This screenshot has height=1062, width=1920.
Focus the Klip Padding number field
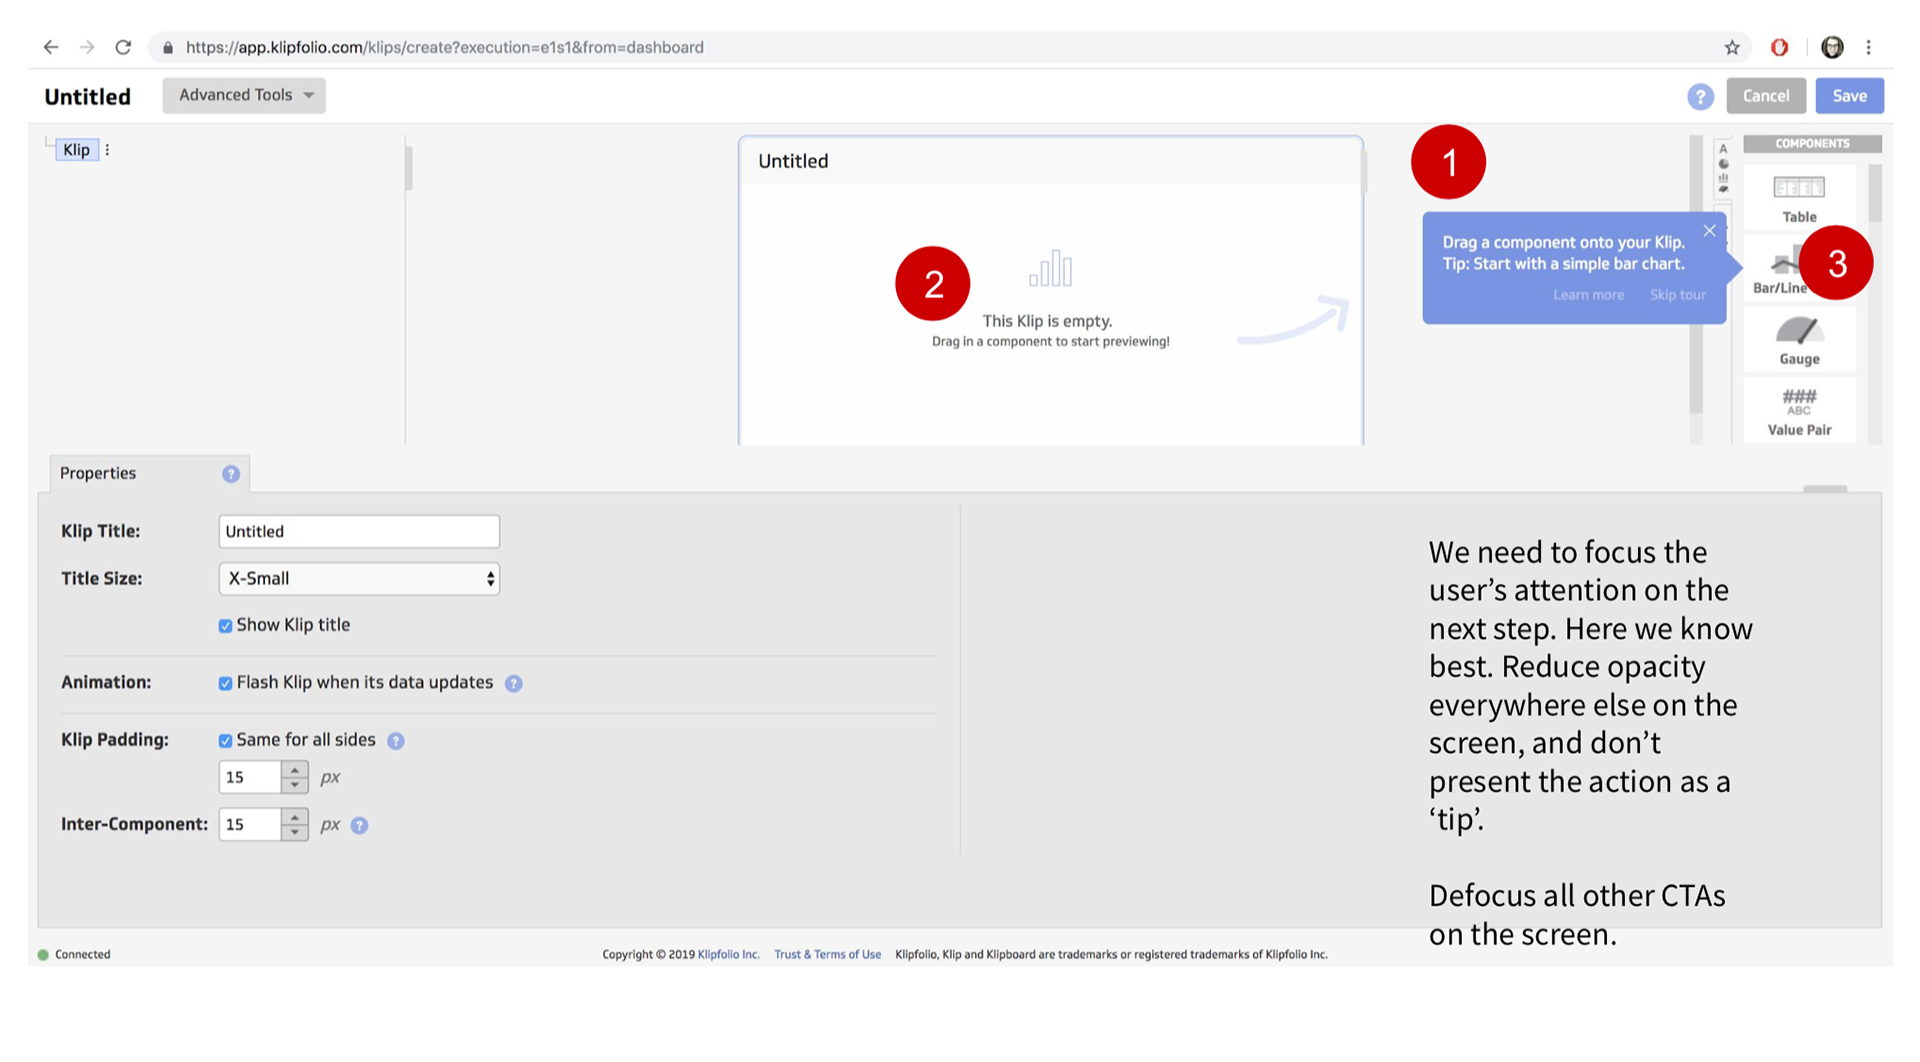tap(250, 778)
